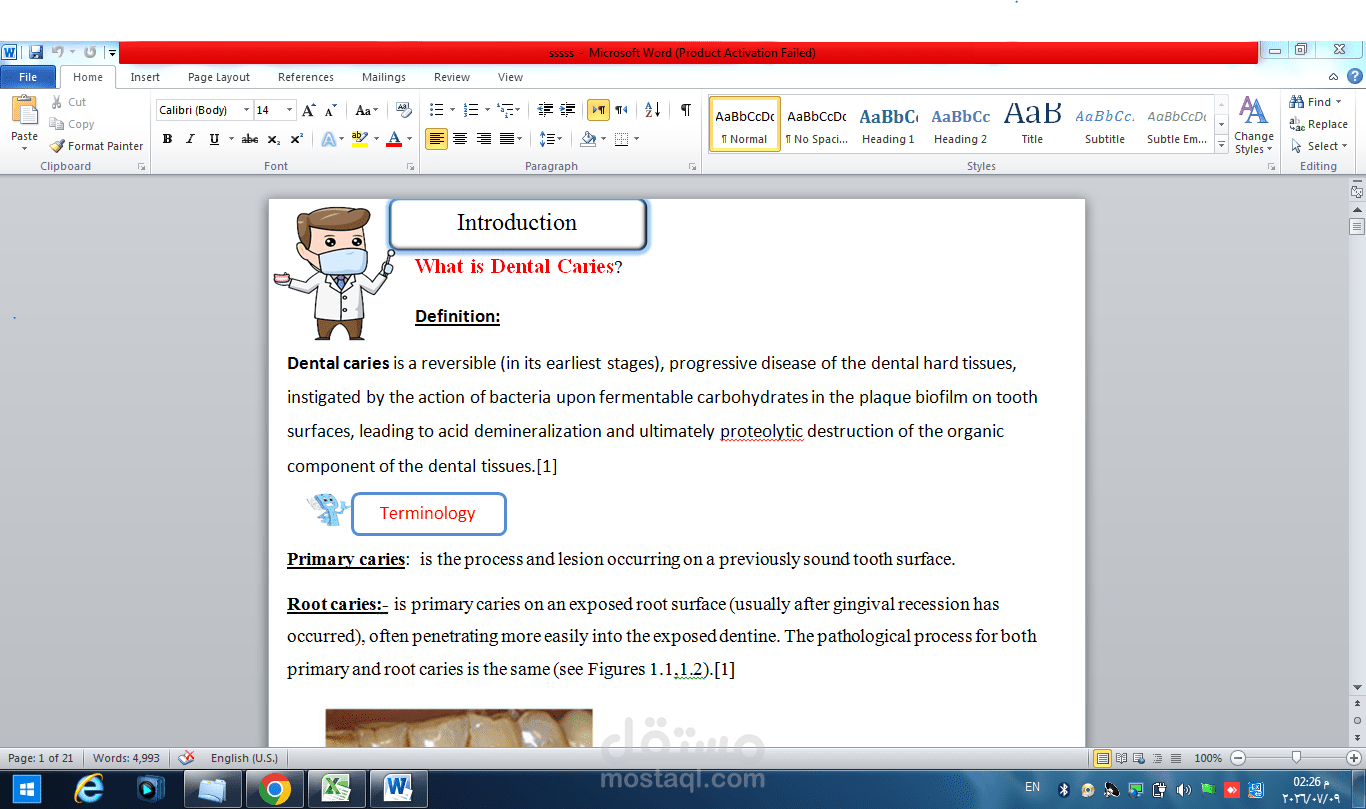Minimize the ribbon with the caret icon

1333,77
